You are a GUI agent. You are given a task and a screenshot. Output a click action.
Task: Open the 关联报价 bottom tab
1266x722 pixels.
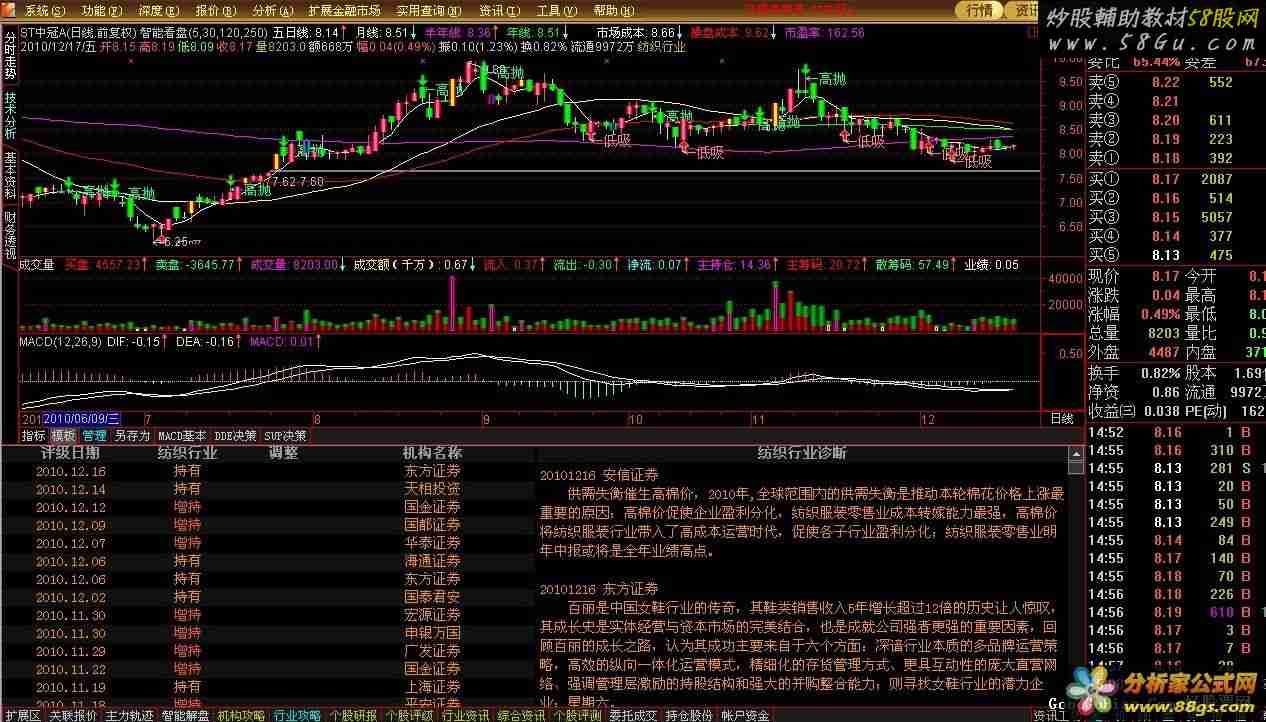(73, 715)
